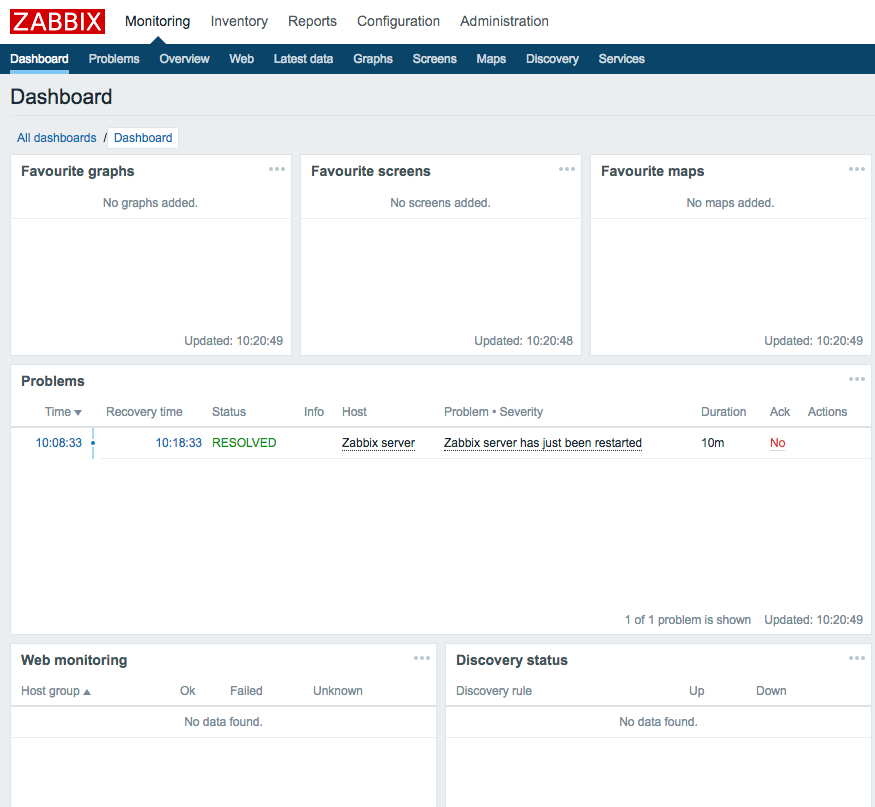Viewport: 875px width, 807px height.
Task: Open Web monitoring widget options menu
Action: pos(422,658)
